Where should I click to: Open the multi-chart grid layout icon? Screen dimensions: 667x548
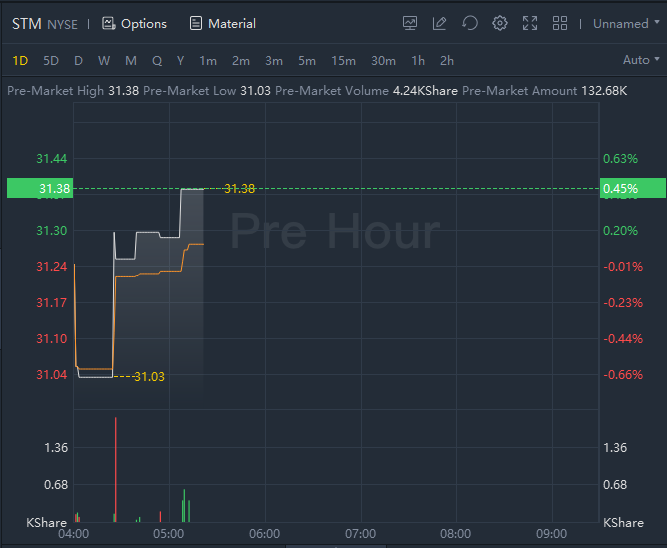click(560, 23)
